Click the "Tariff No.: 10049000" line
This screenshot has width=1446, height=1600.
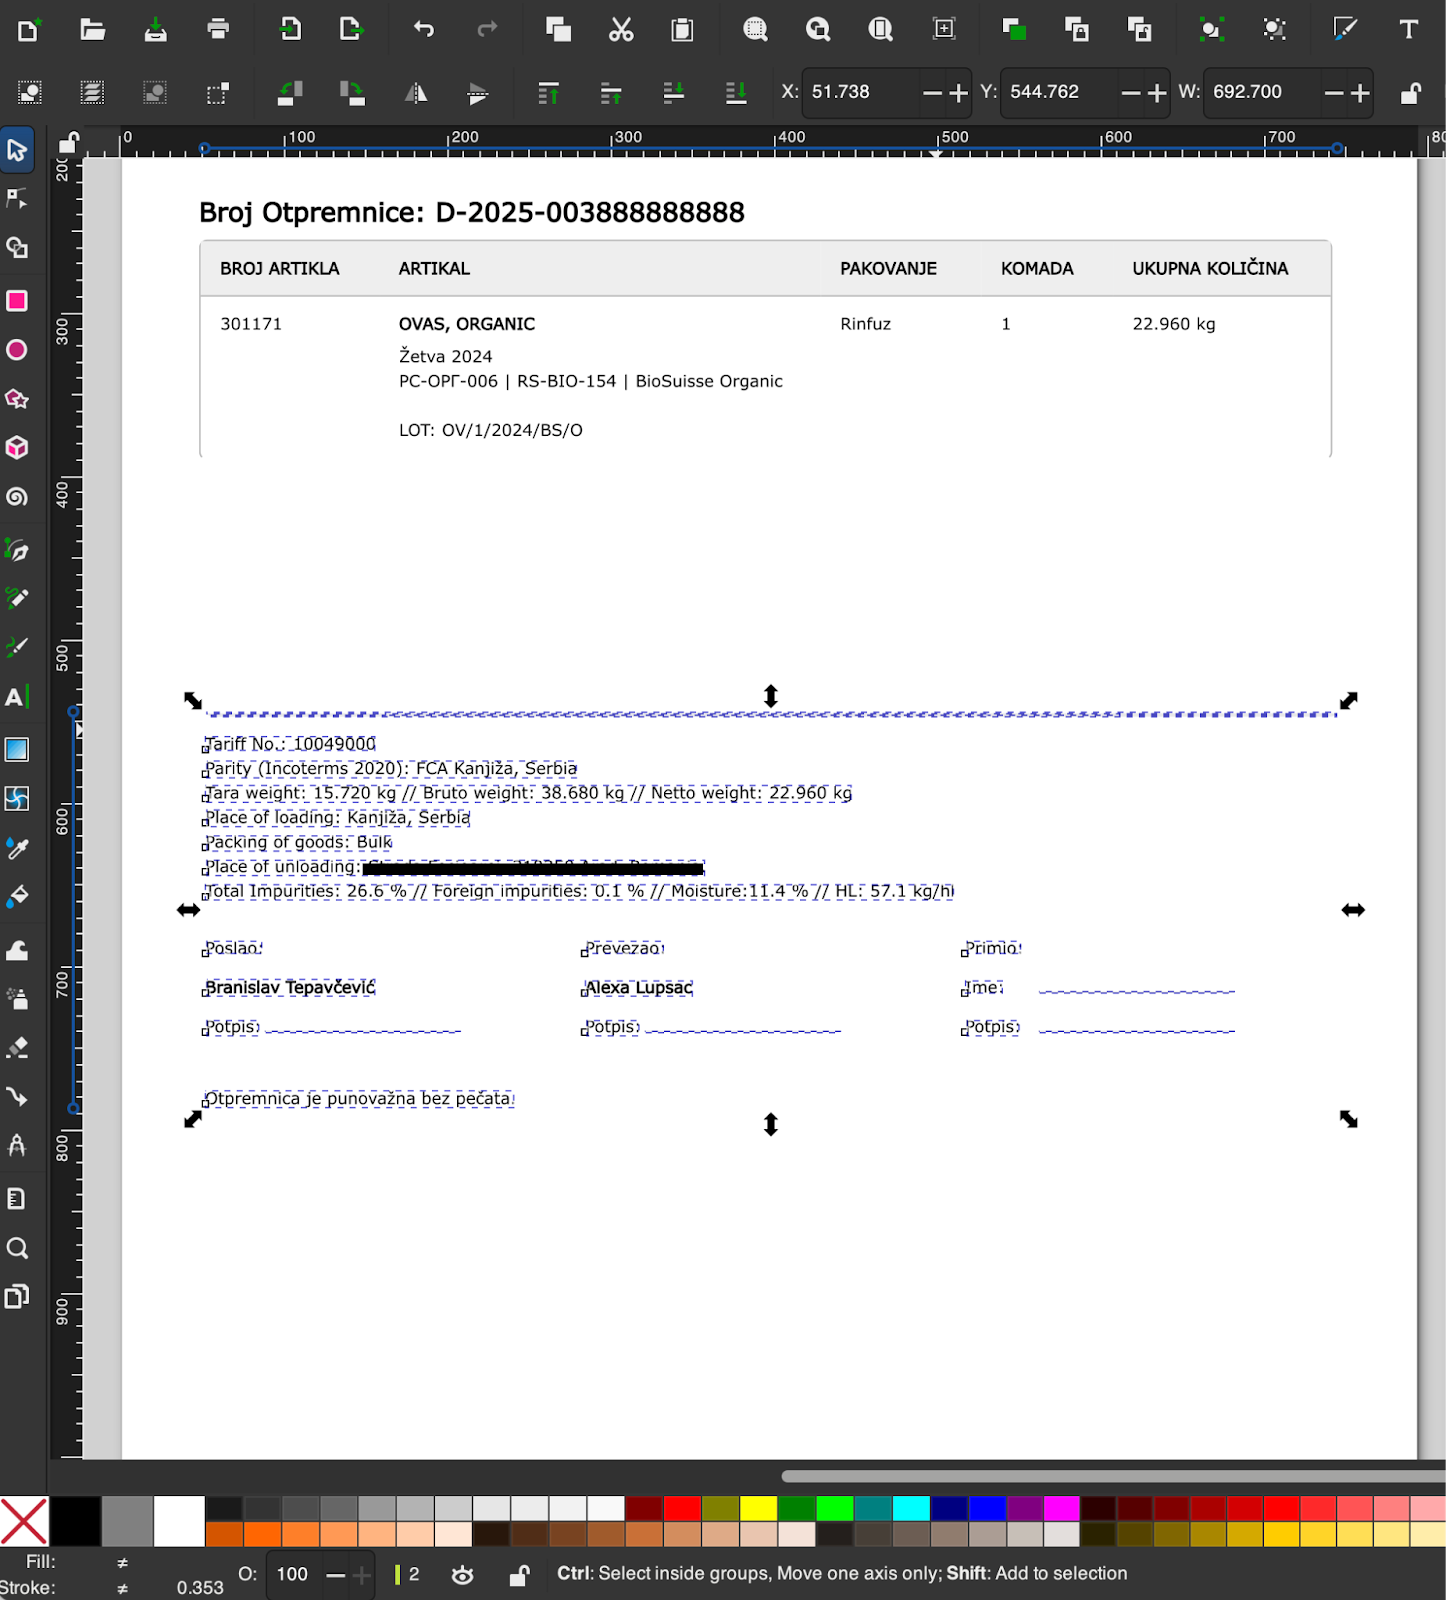click(x=290, y=744)
